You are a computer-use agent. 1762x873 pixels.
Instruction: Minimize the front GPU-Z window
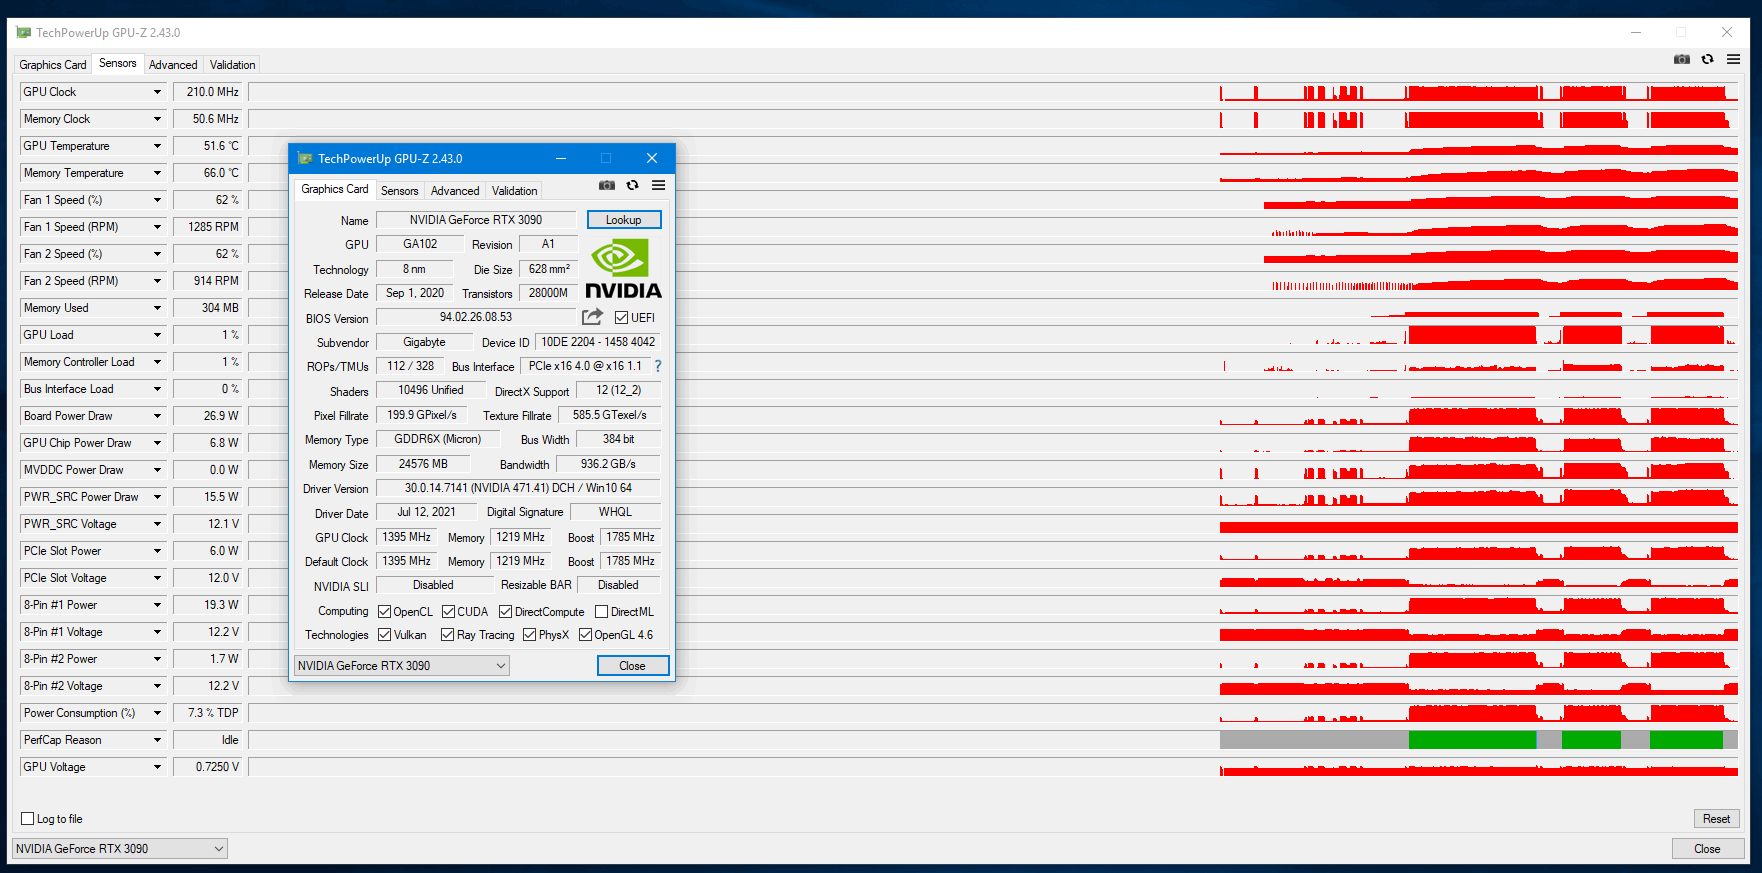coord(561,158)
